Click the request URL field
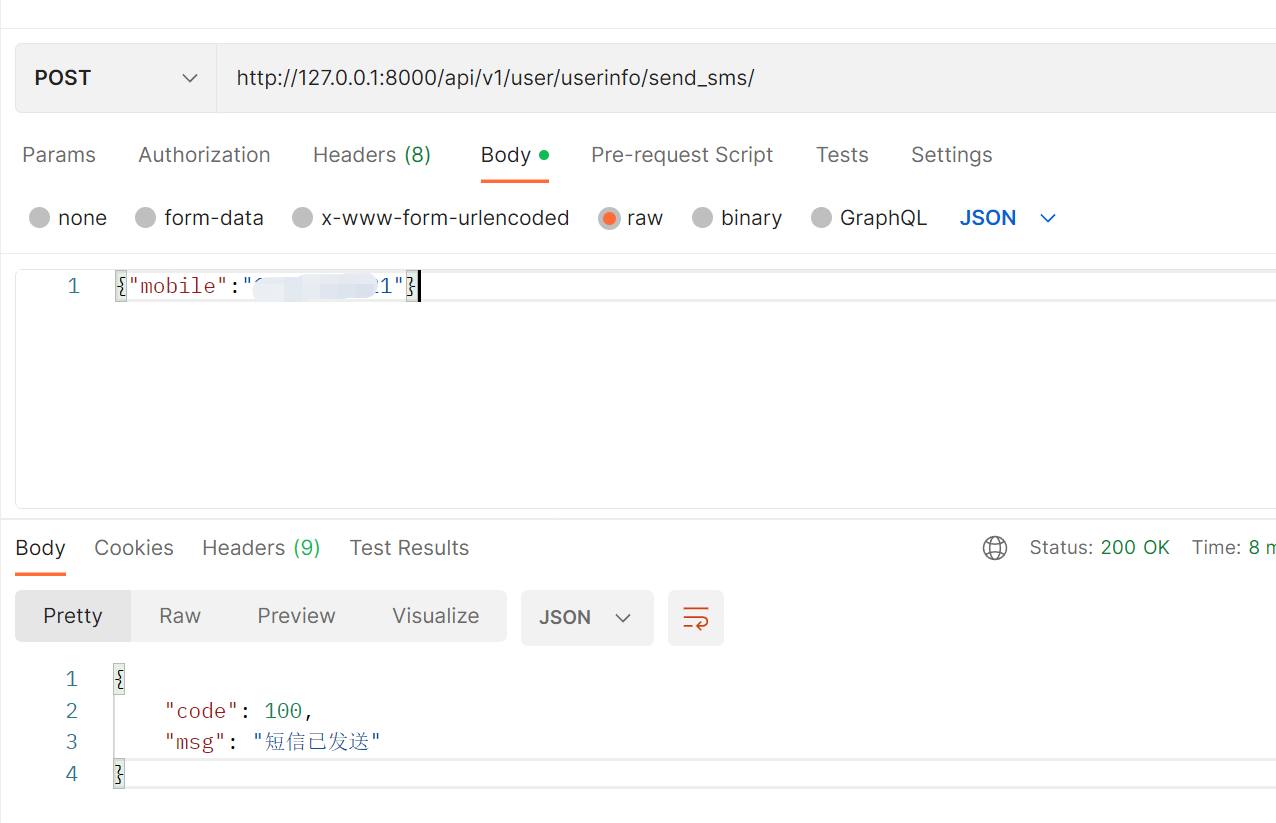The width and height of the screenshot is (1276, 823). 746,78
